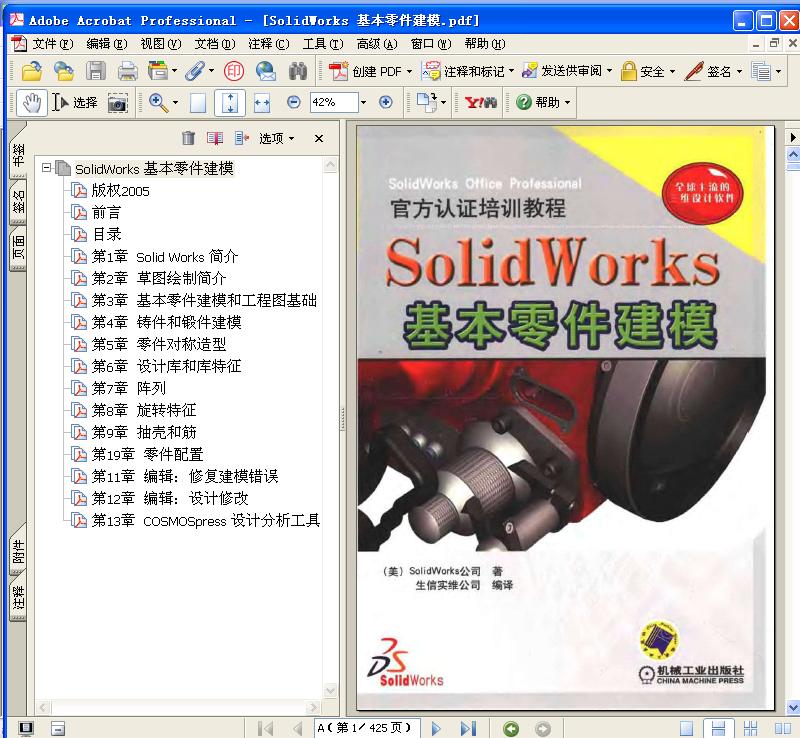Click the Save diskette icon

(95, 71)
